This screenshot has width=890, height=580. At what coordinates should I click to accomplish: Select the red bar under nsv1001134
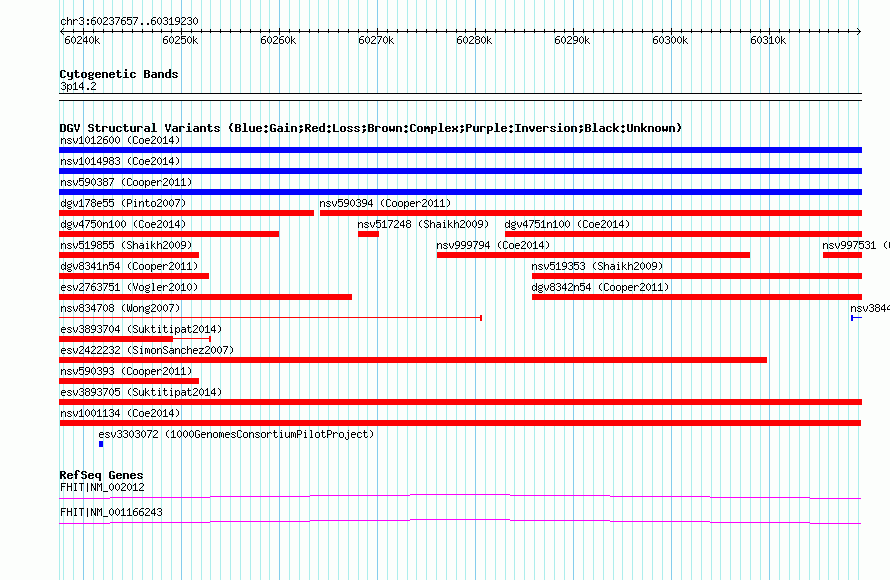460,423
